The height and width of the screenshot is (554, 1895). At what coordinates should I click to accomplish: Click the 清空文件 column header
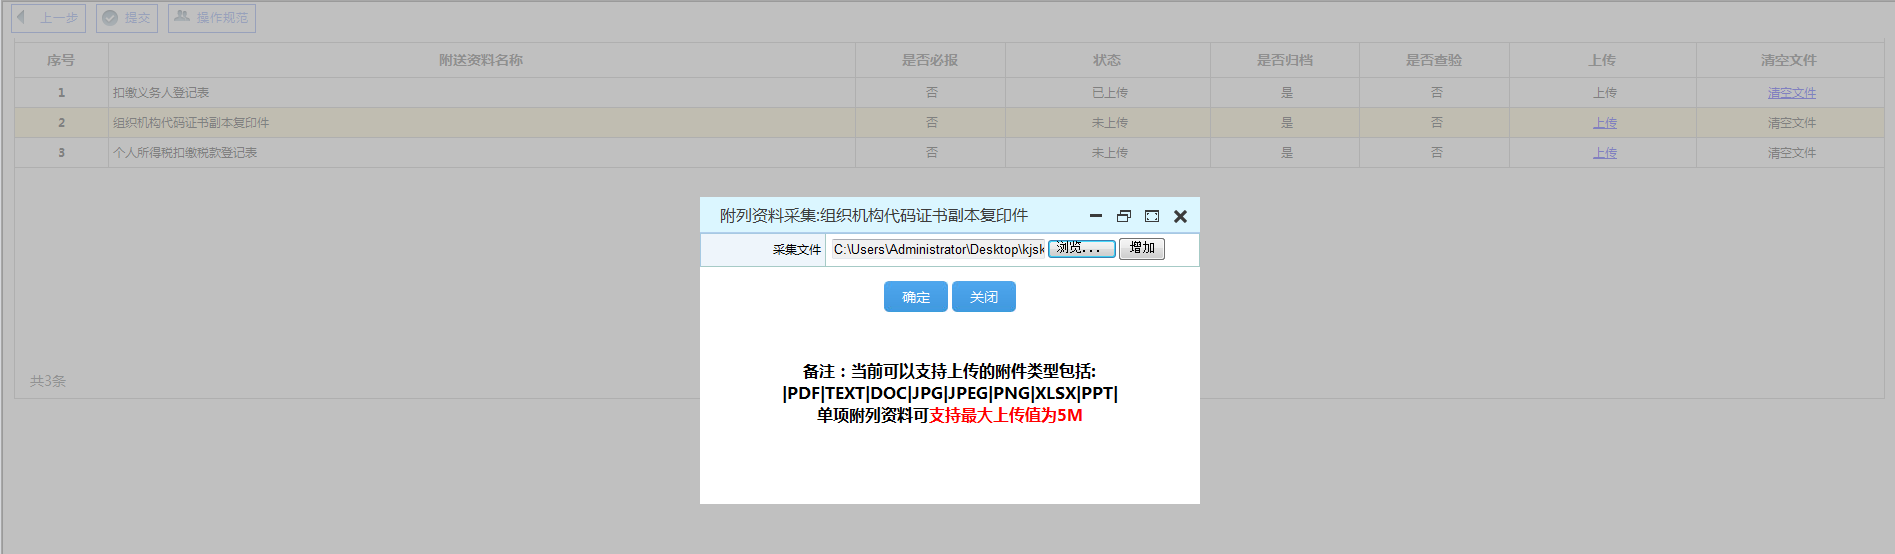(1789, 60)
